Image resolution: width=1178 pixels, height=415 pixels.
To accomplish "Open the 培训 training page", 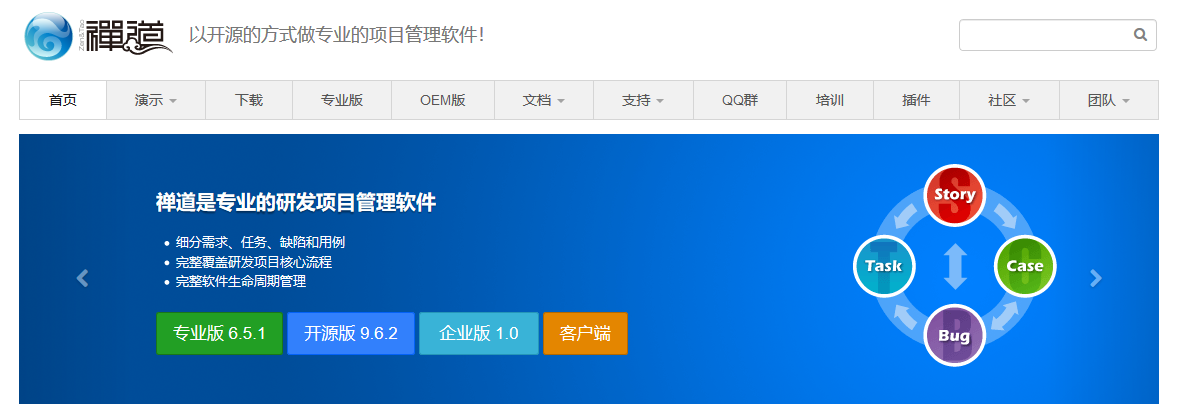I will pos(829,100).
